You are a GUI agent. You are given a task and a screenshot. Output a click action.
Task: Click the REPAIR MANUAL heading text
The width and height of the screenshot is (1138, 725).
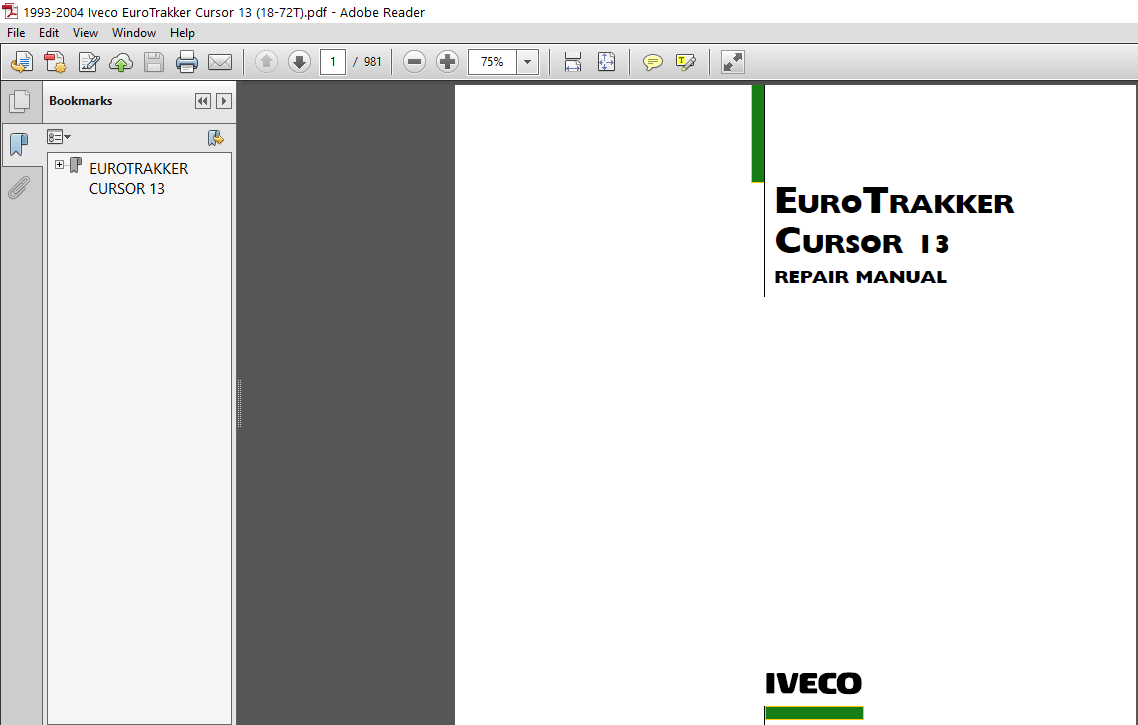[861, 277]
